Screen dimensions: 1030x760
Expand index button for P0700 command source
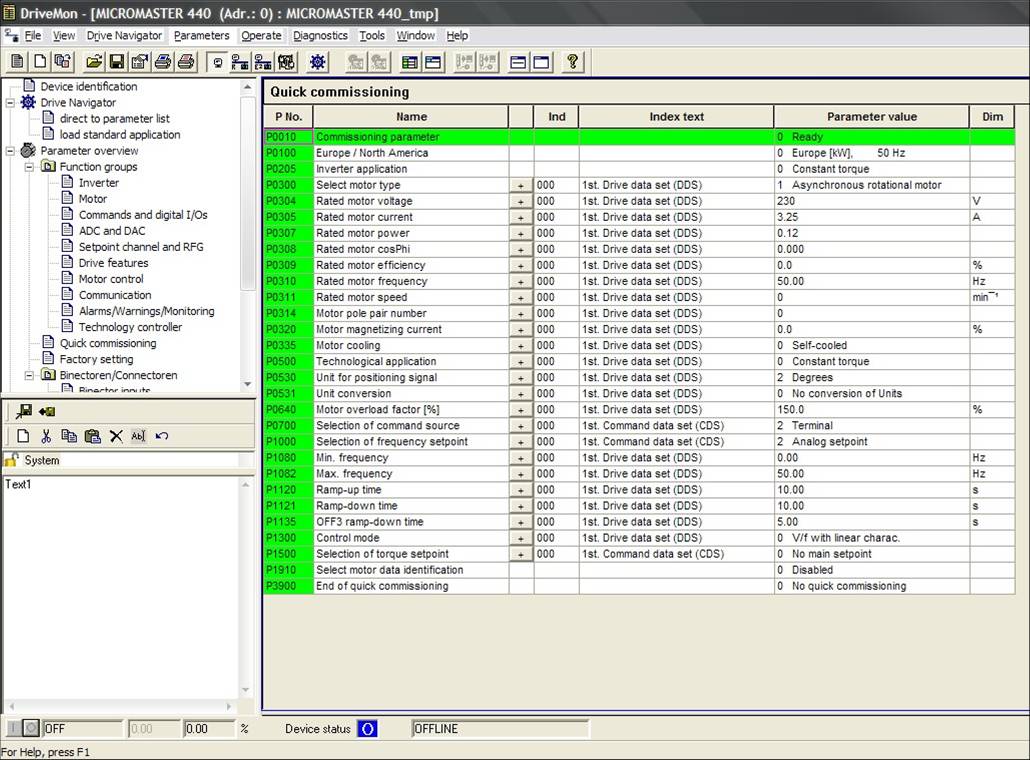pyautogui.click(x=521, y=426)
